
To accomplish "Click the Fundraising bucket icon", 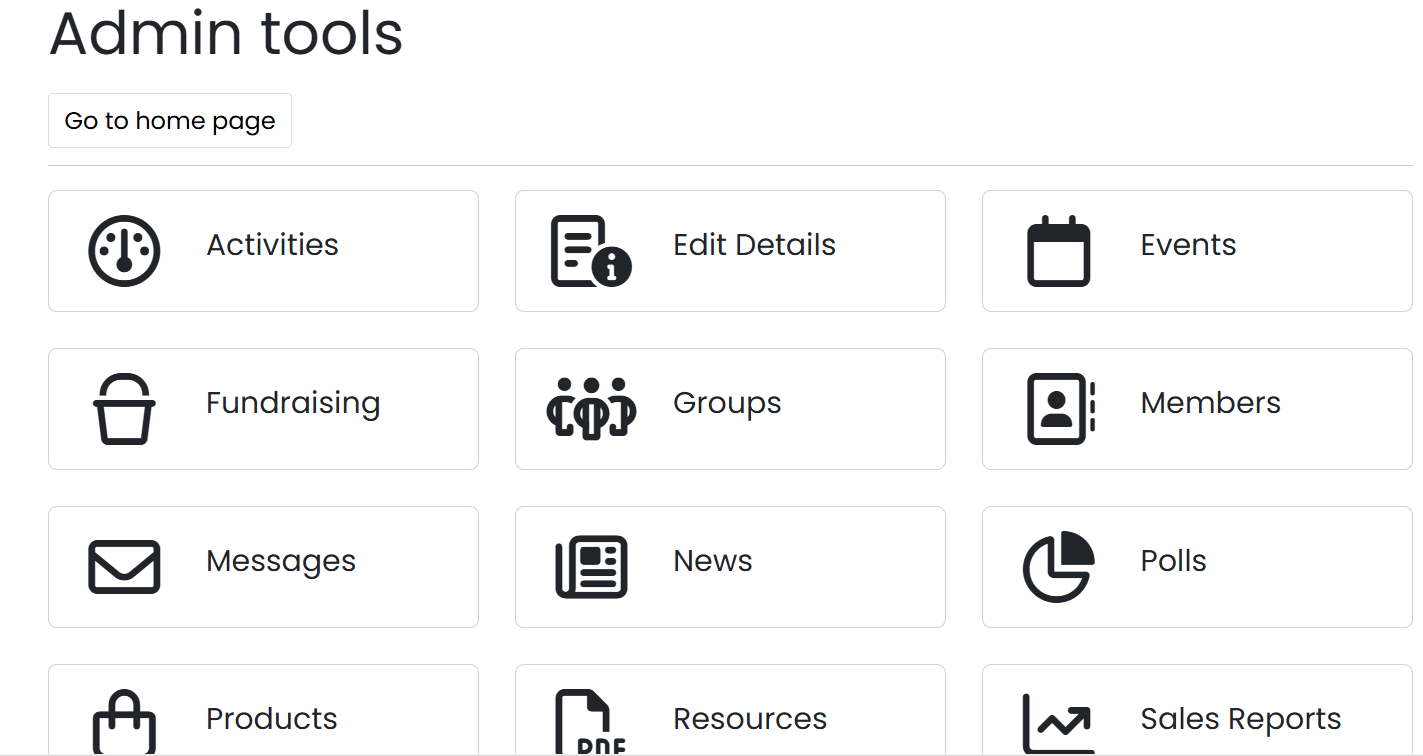I will [x=124, y=409].
